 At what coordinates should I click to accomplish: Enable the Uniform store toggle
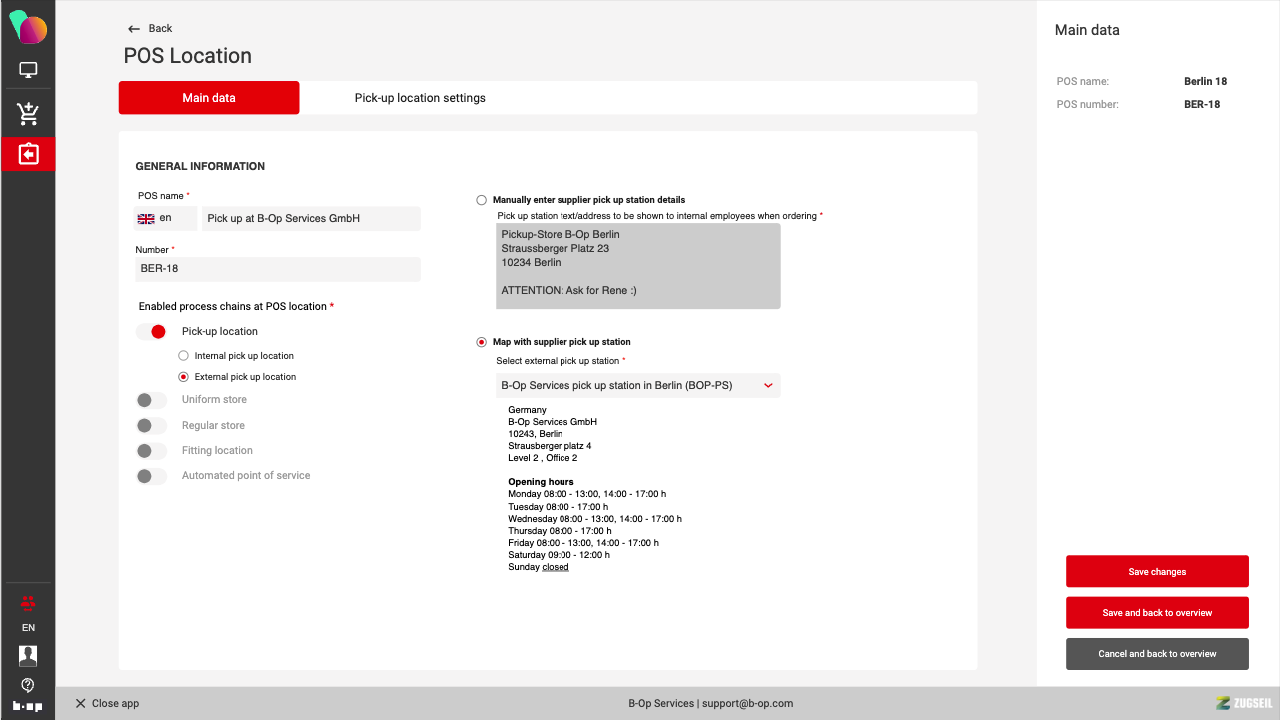tap(151, 400)
